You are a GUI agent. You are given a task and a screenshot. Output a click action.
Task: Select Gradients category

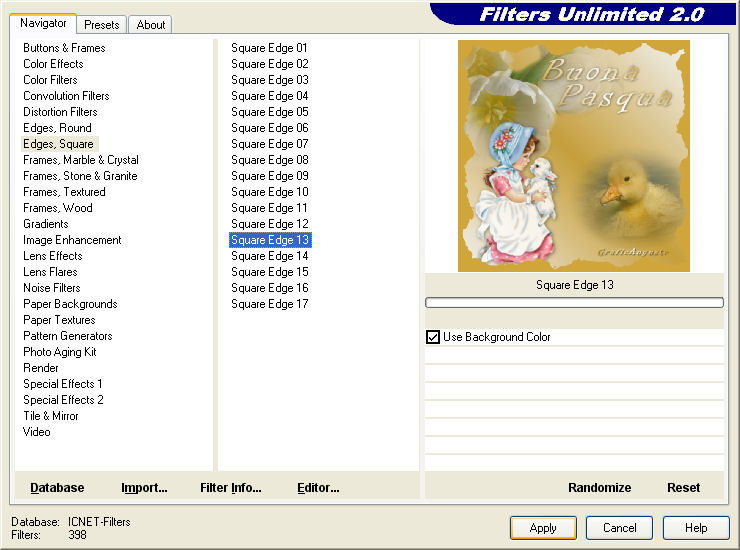point(46,224)
